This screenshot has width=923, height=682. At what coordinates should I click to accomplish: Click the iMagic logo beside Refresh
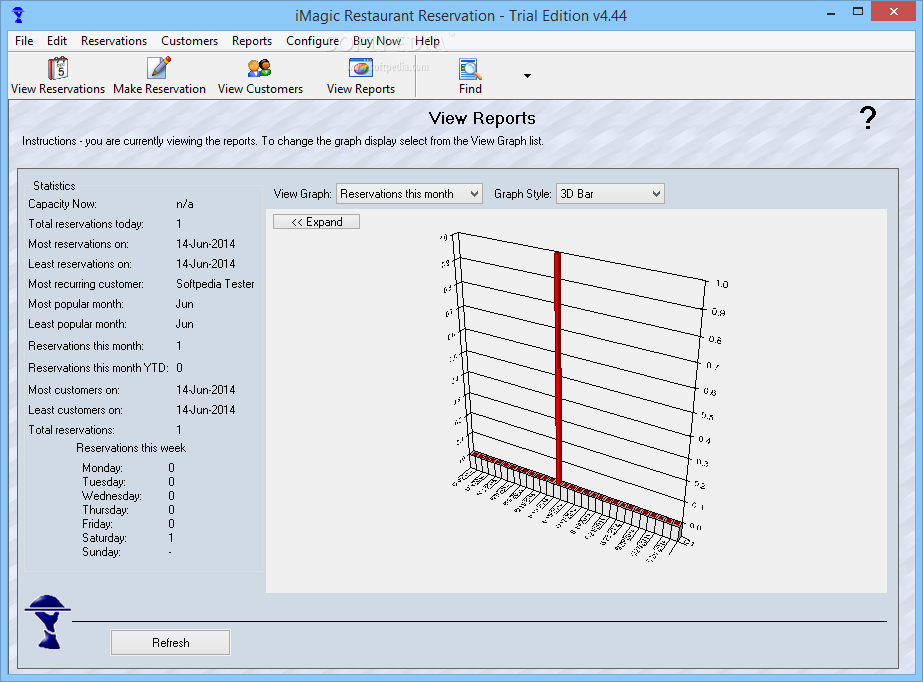coord(48,622)
